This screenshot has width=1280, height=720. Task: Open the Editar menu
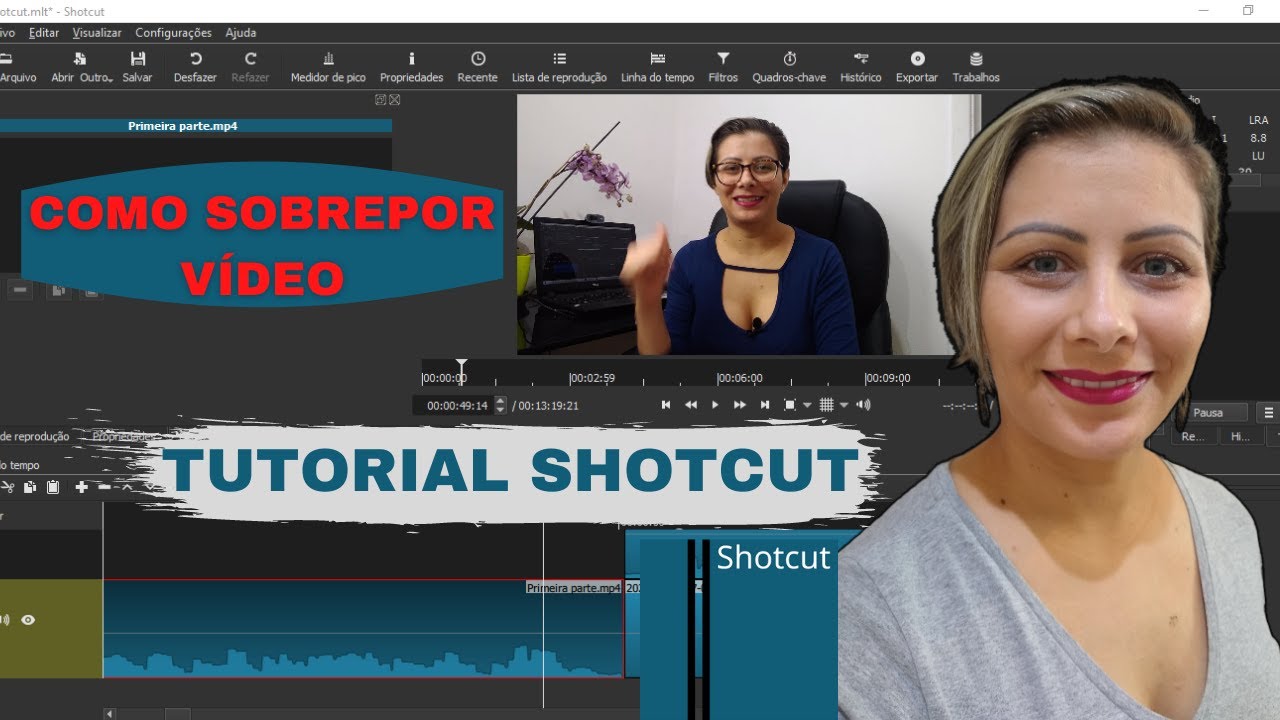point(44,33)
